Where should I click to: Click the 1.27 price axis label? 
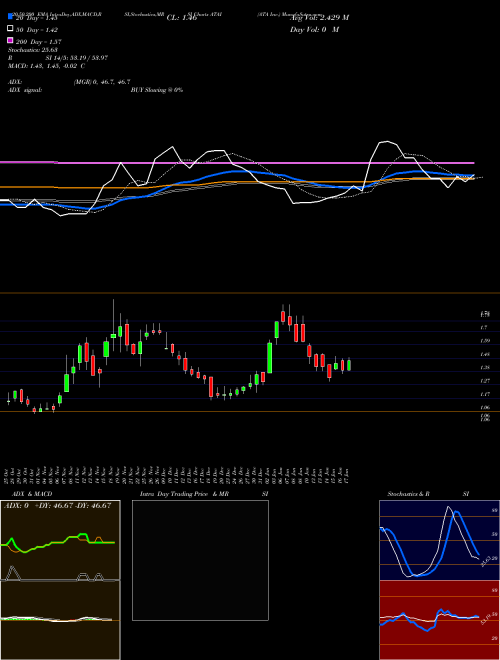coord(484,381)
